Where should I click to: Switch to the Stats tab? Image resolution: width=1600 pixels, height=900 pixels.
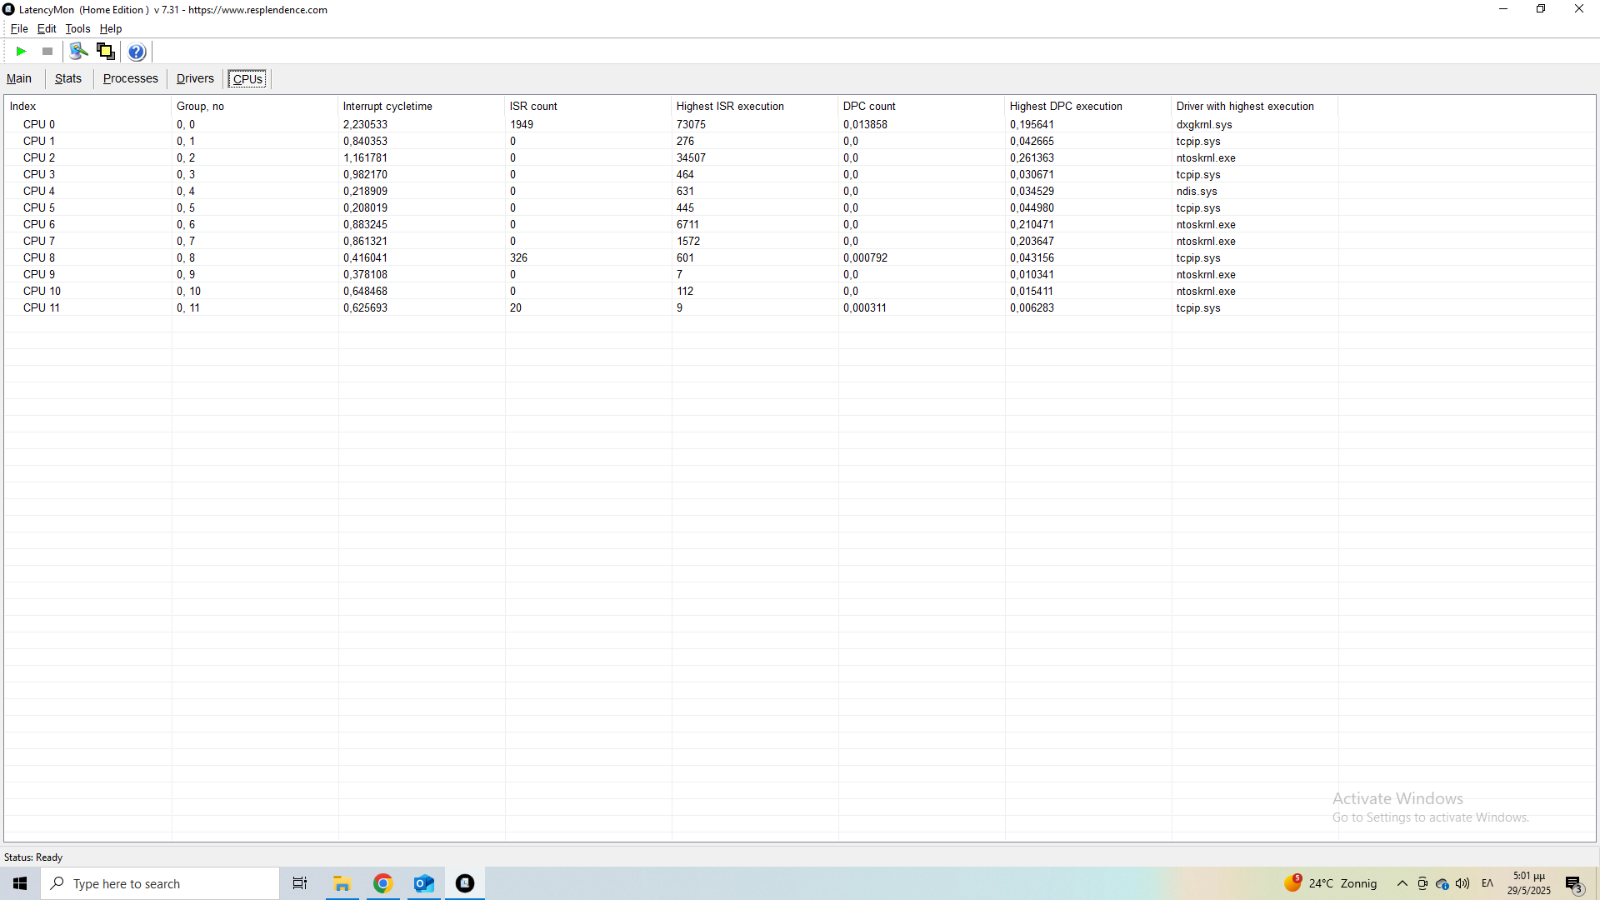[x=68, y=79]
